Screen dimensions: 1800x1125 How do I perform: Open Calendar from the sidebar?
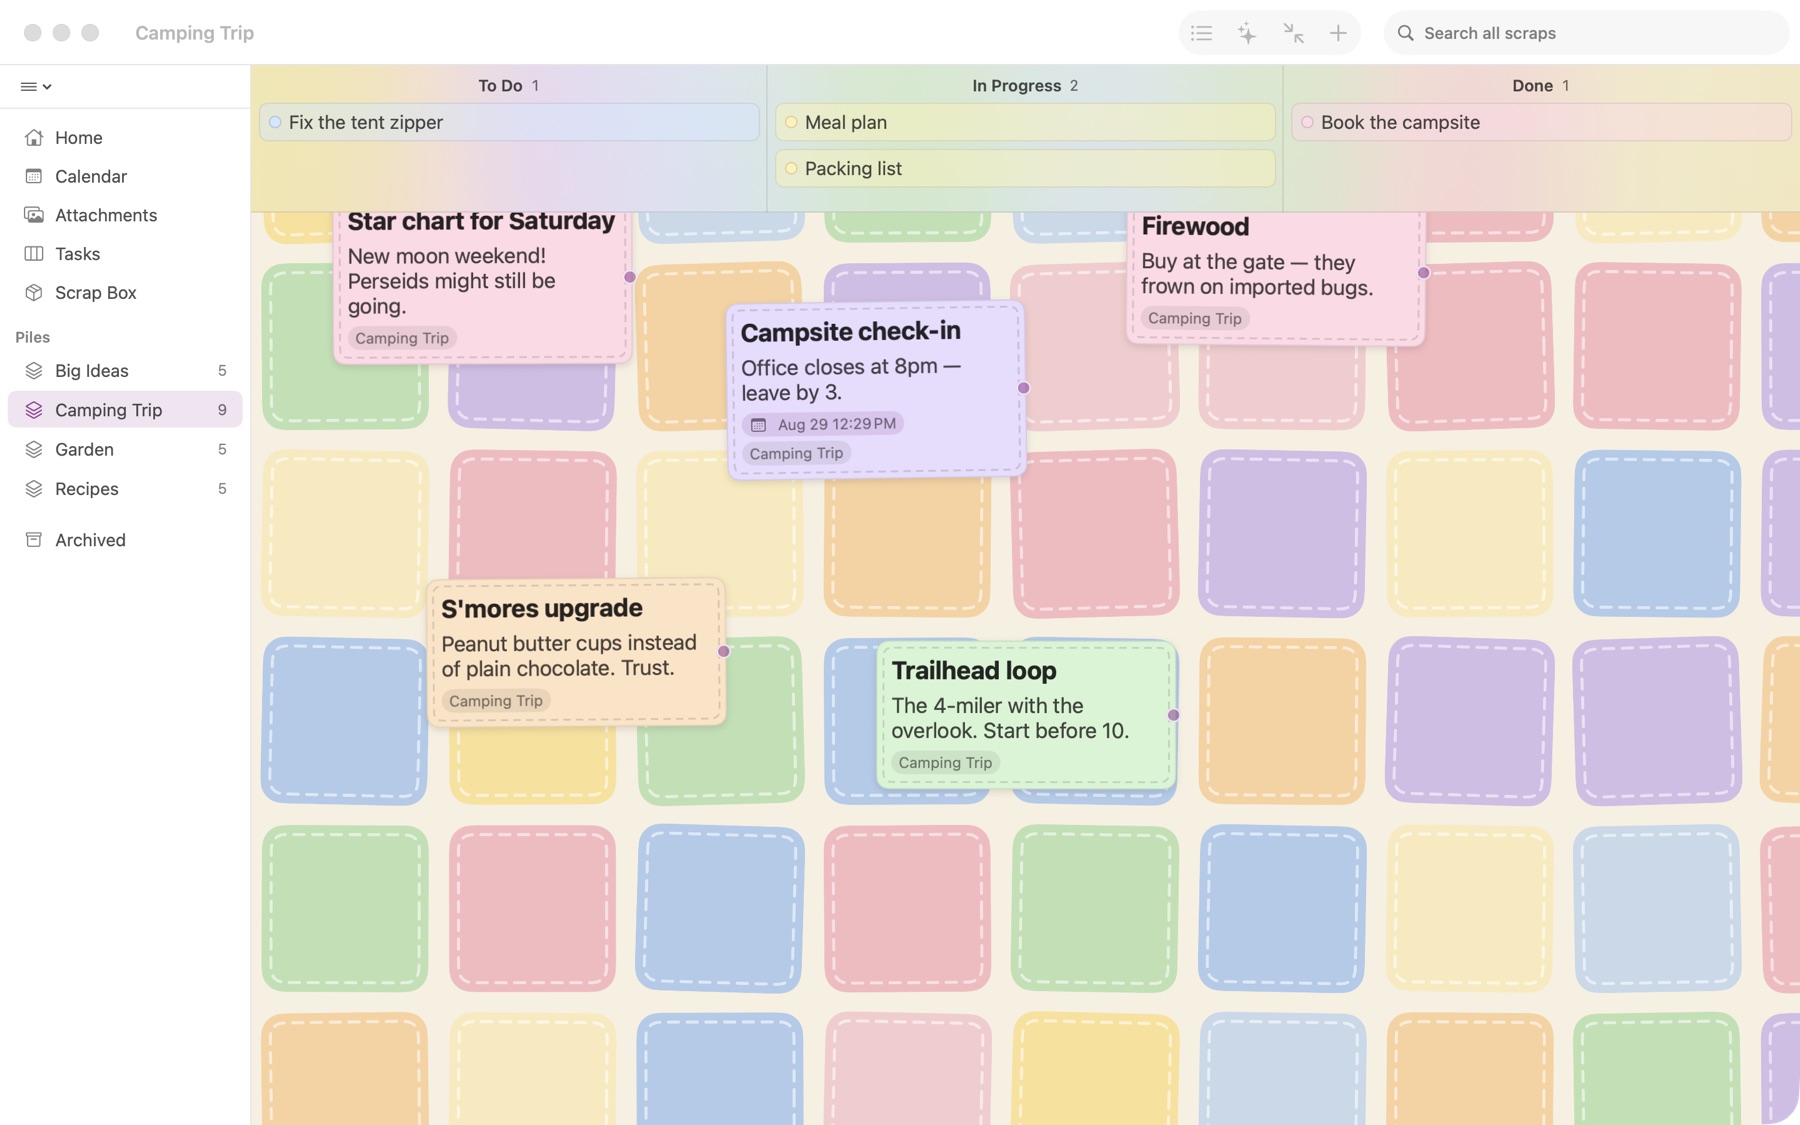[x=125, y=177]
